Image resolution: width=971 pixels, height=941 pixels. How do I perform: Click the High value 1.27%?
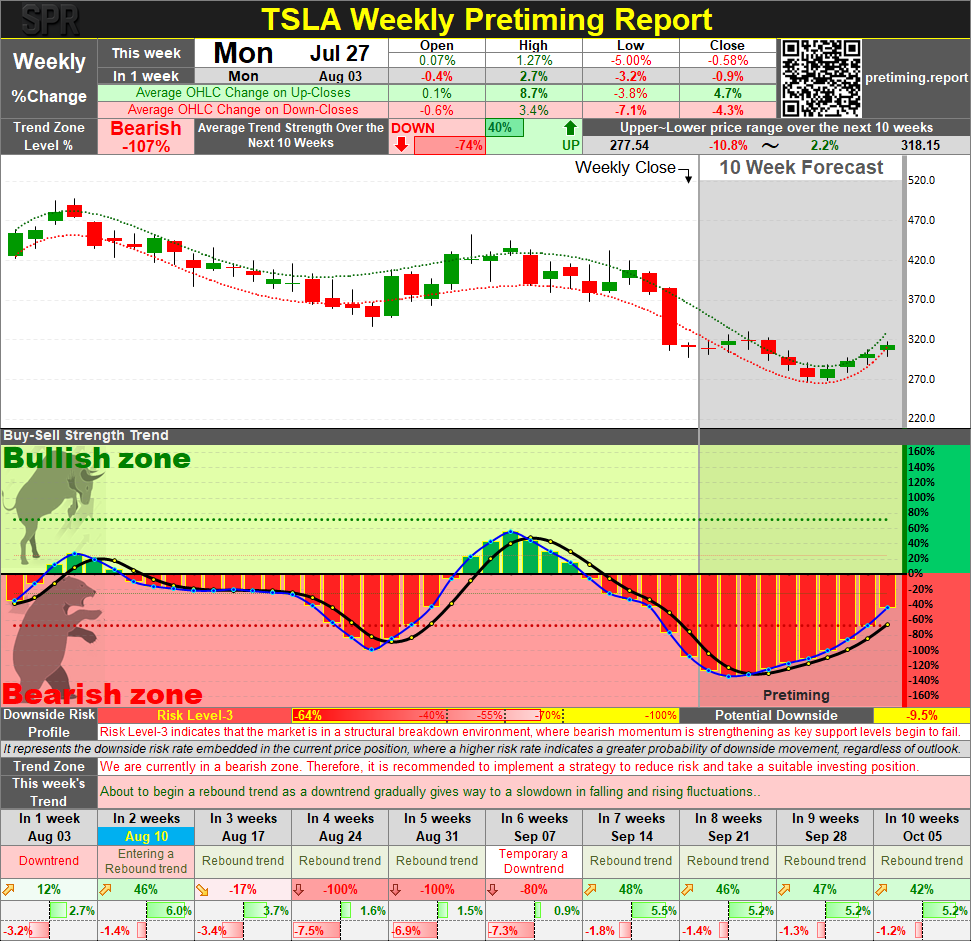(534, 61)
